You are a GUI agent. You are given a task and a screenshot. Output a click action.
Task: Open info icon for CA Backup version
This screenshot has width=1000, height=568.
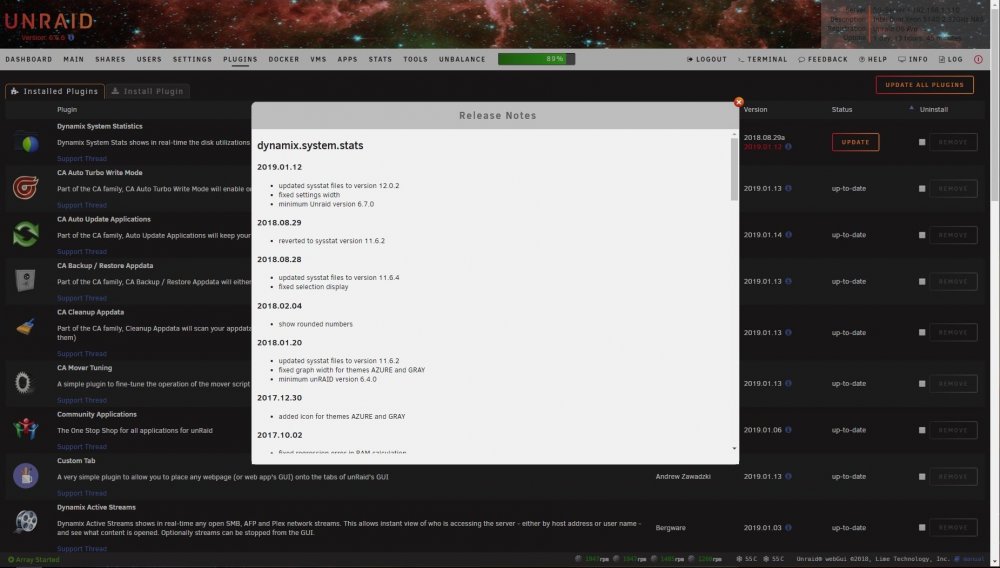[x=788, y=281]
